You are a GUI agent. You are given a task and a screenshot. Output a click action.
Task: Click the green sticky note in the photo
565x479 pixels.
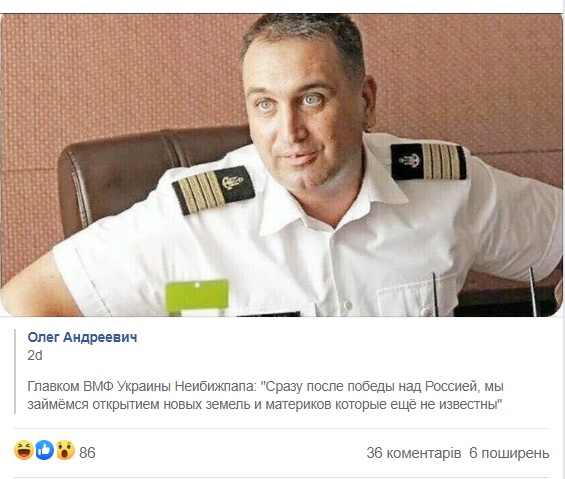tap(197, 297)
